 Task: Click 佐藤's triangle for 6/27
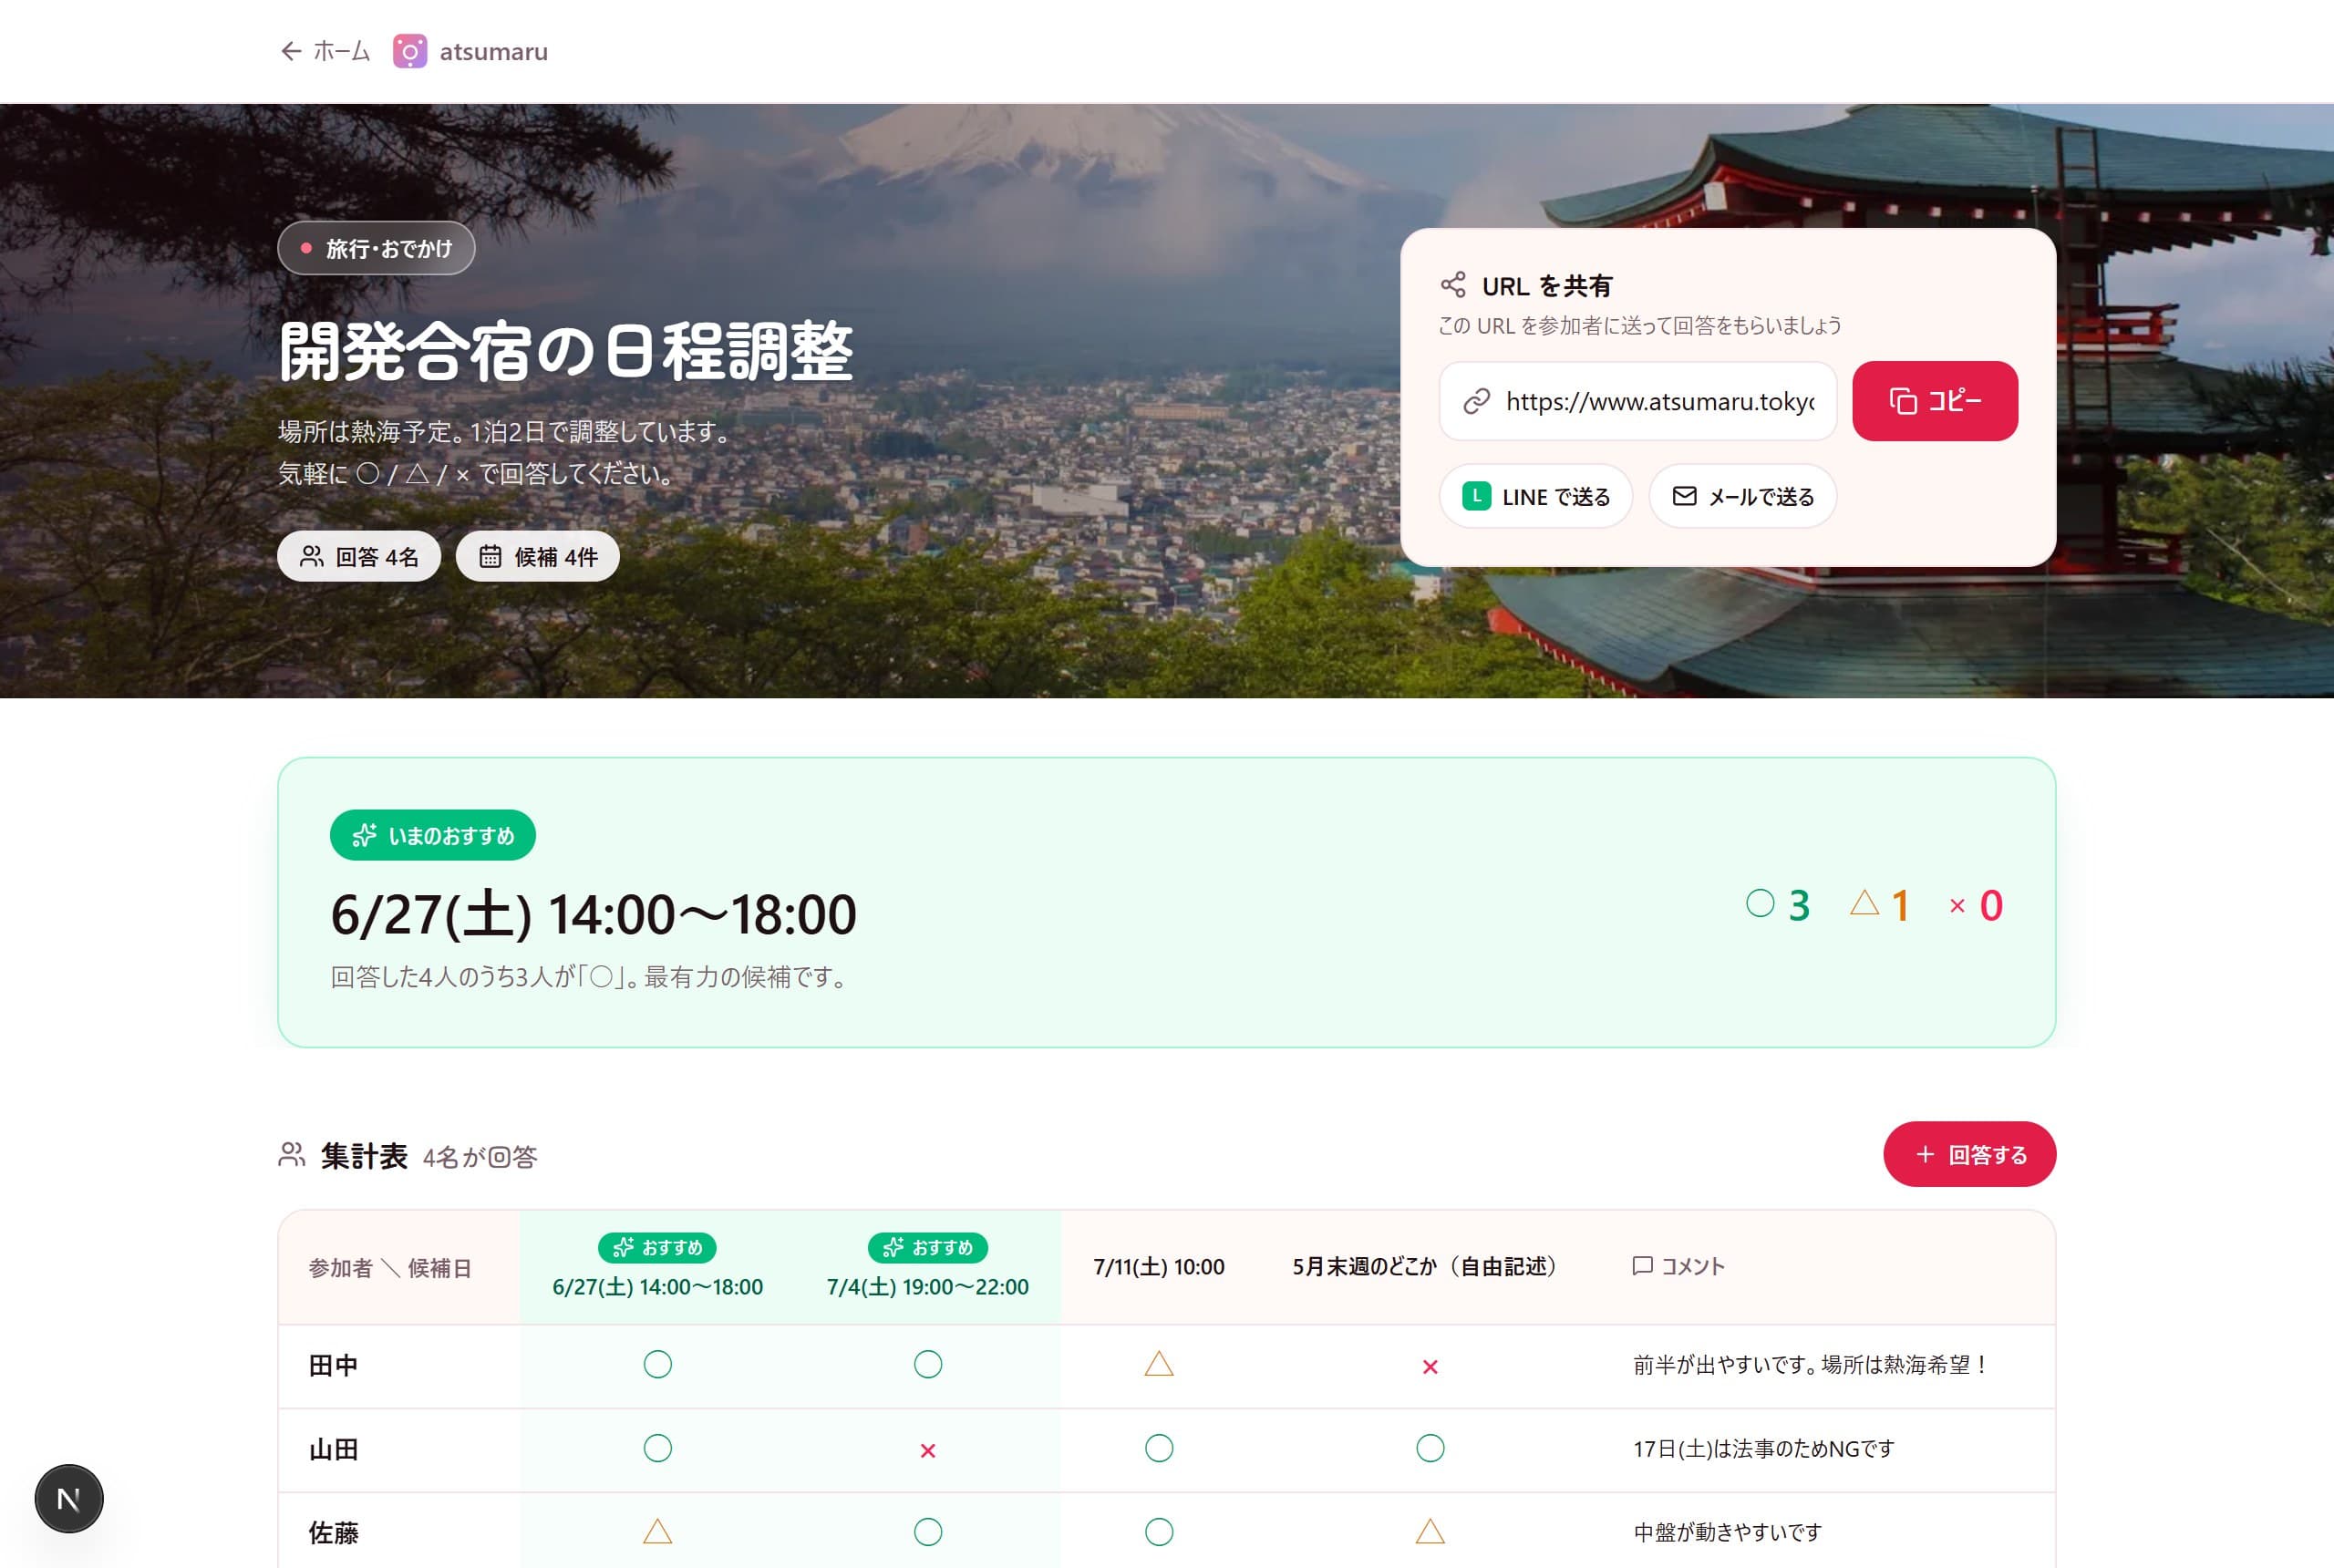pos(658,1532)
